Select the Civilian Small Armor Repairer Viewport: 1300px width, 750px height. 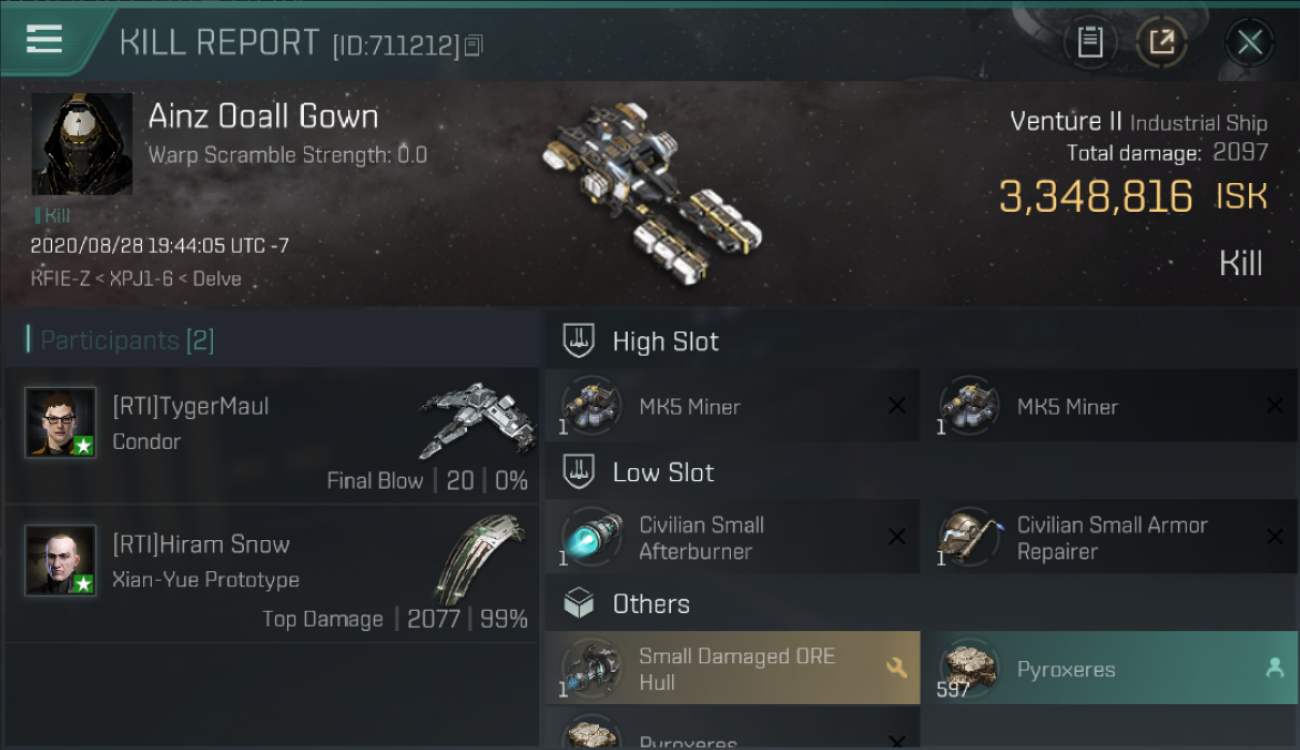1110,539
